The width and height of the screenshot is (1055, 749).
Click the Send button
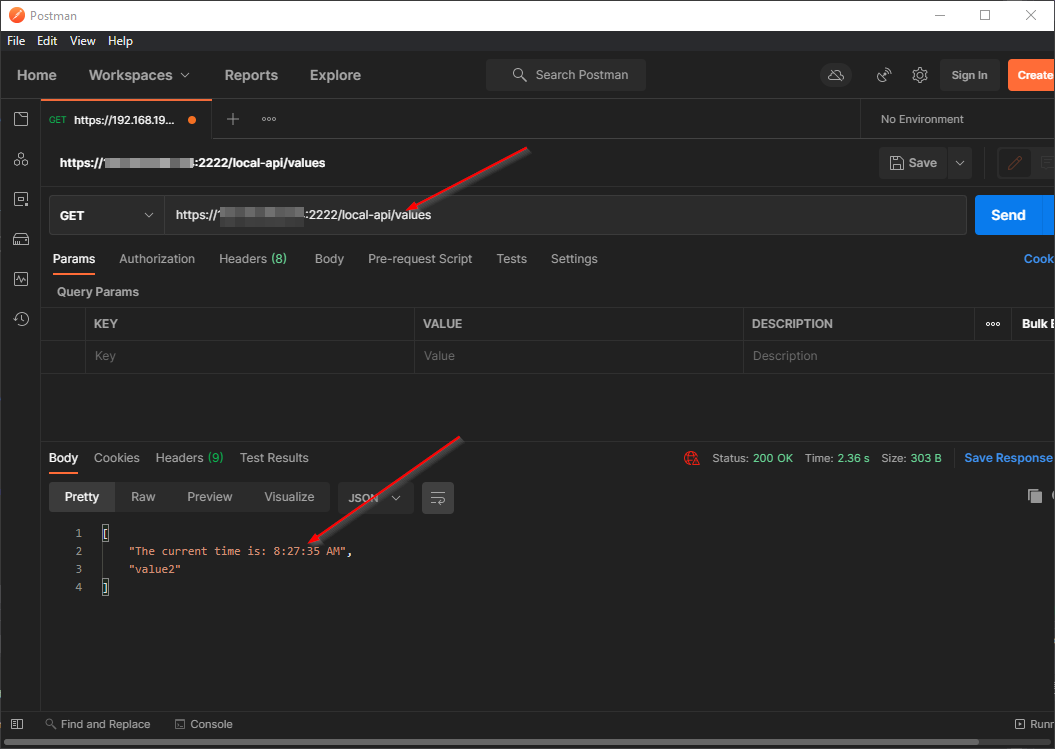pos(1010,214)
